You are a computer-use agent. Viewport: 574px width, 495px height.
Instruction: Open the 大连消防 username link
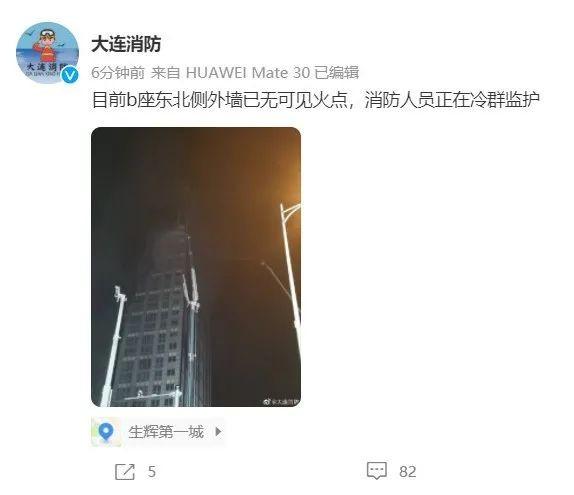coord(126,44)
